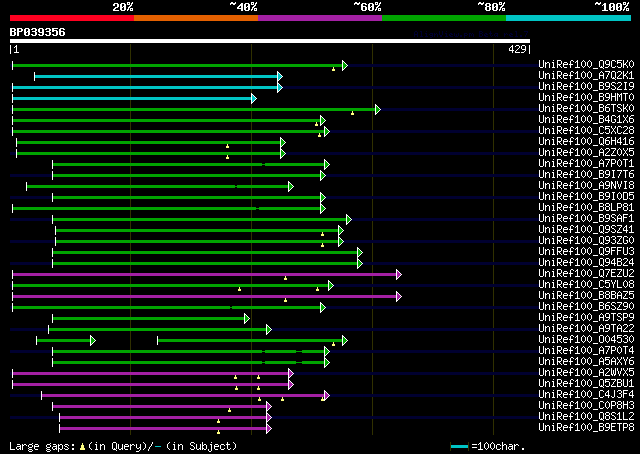
Task: Select the UniRef100_A5AXY6 label
Action: point(586,362)
